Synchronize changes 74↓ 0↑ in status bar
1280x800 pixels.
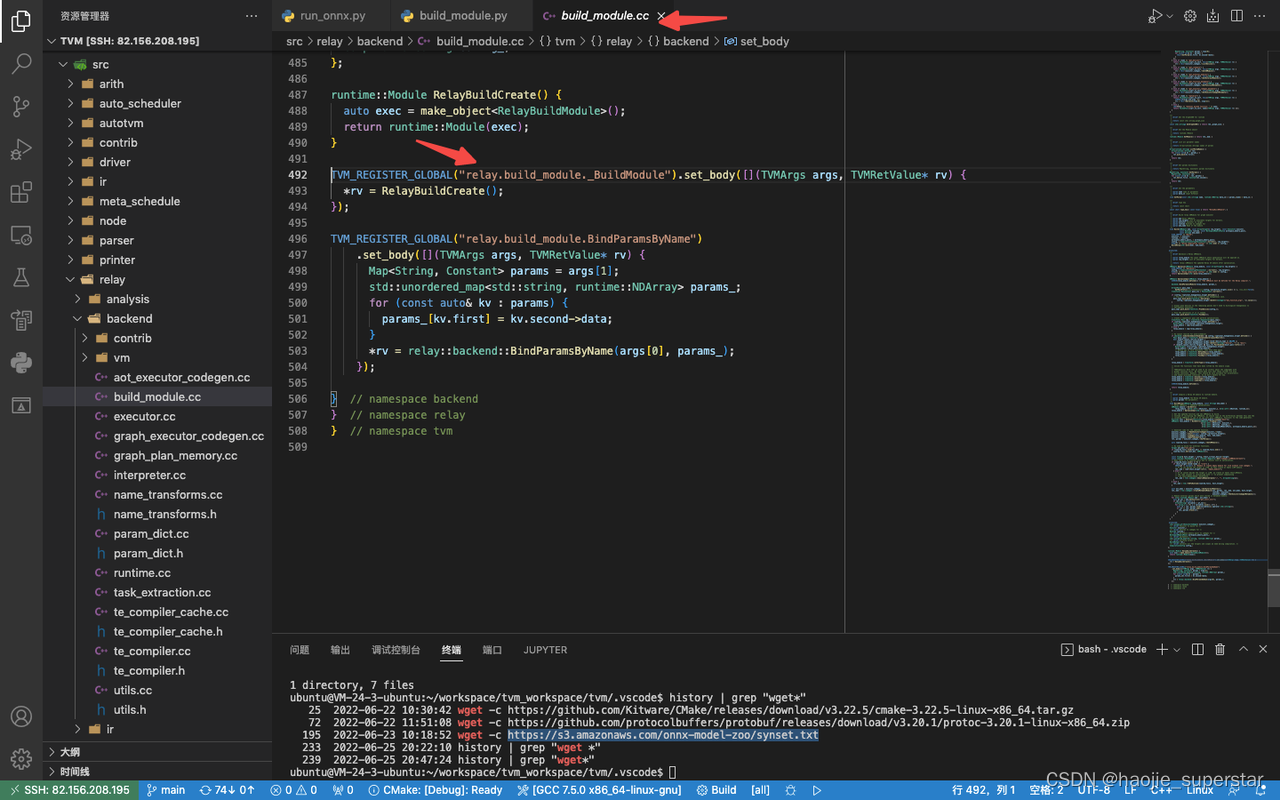[x=227, y=790]
